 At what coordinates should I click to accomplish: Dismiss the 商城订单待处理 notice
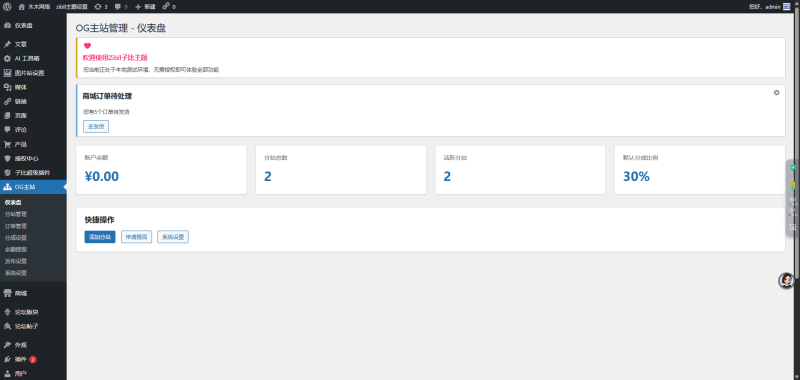tap(777, 93)
